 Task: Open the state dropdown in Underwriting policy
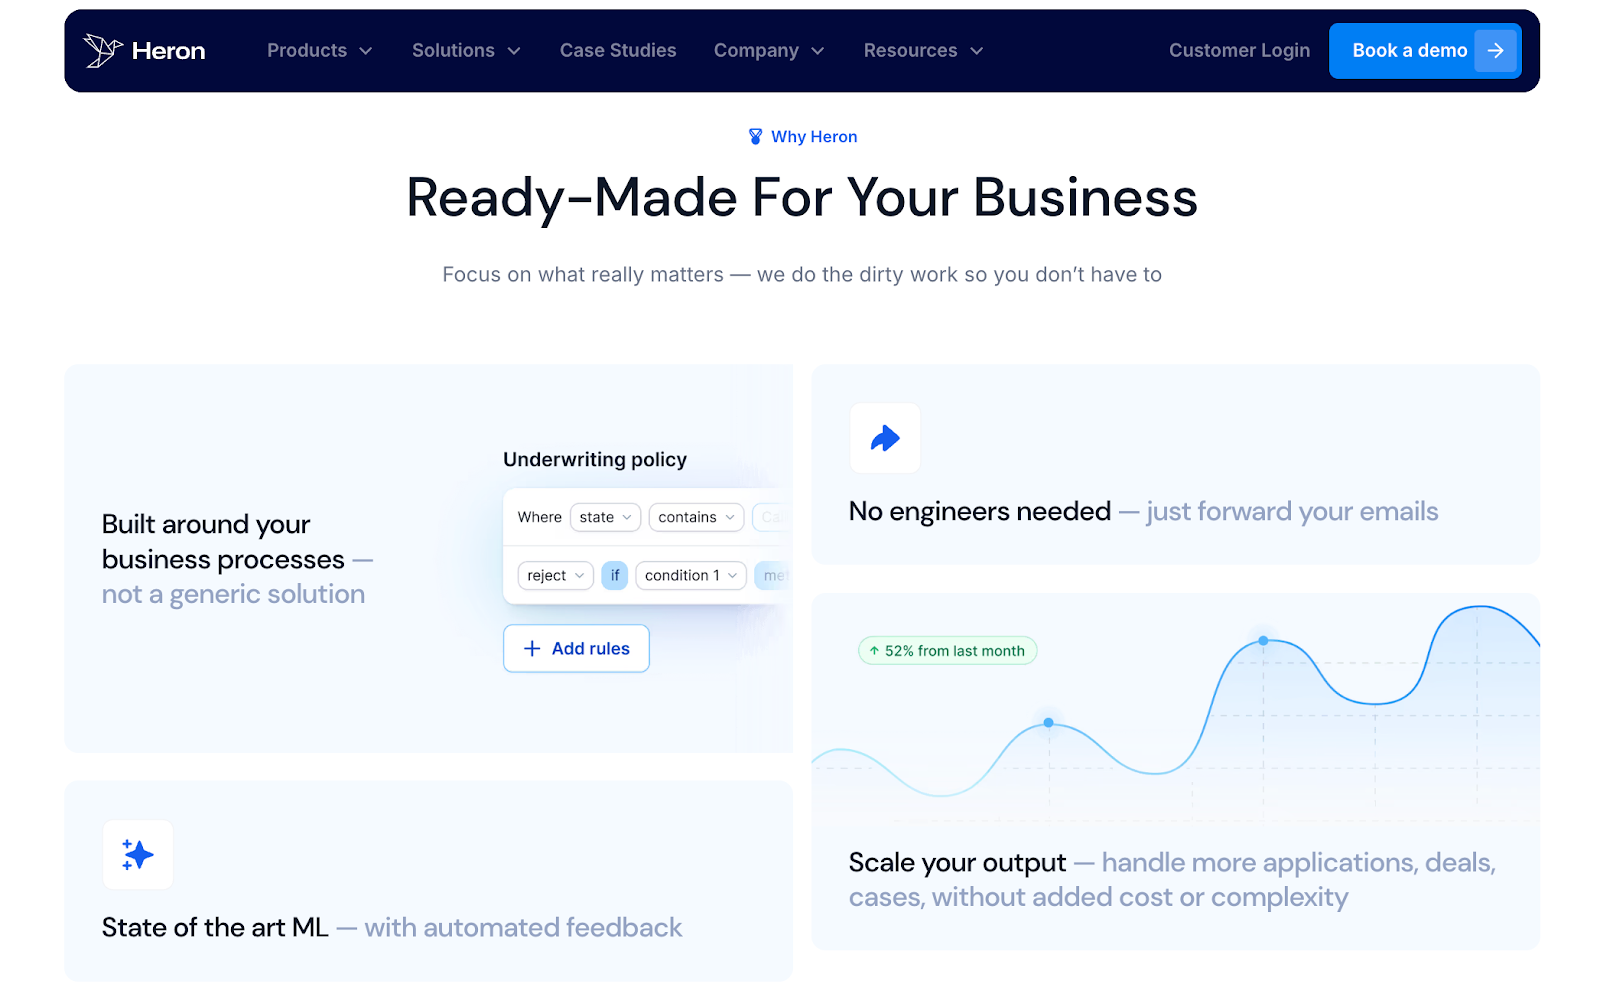605,517
